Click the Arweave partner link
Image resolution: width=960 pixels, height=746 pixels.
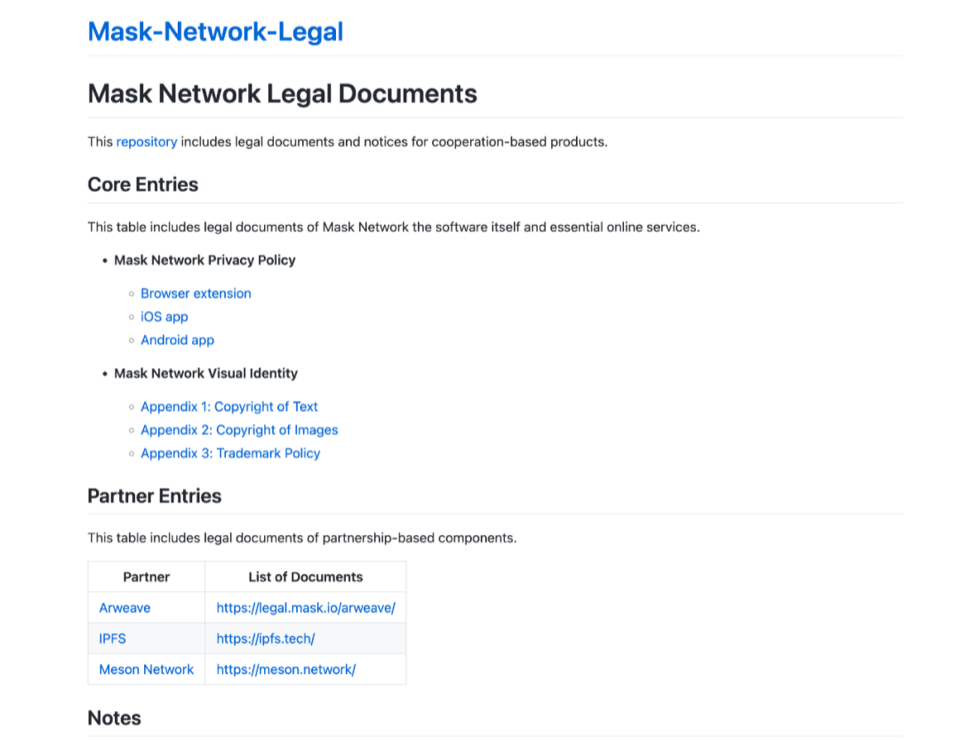[x=125, y=608]
